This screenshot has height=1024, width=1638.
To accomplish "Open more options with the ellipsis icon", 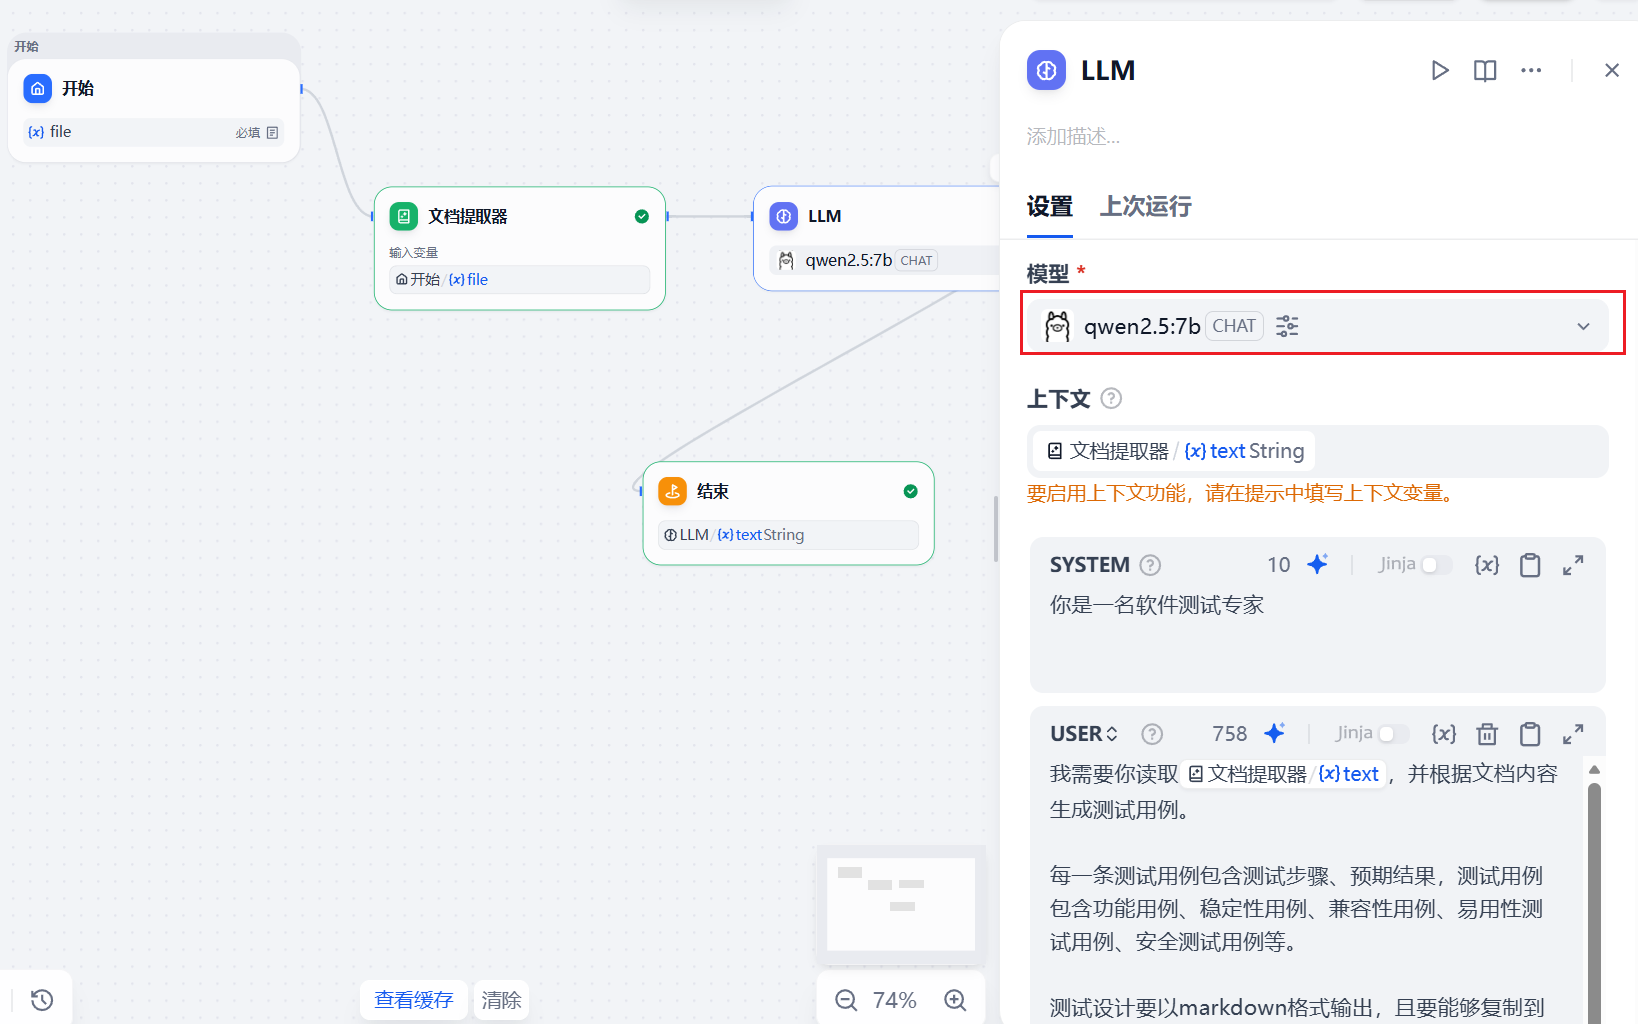I will pos(1531,70).
